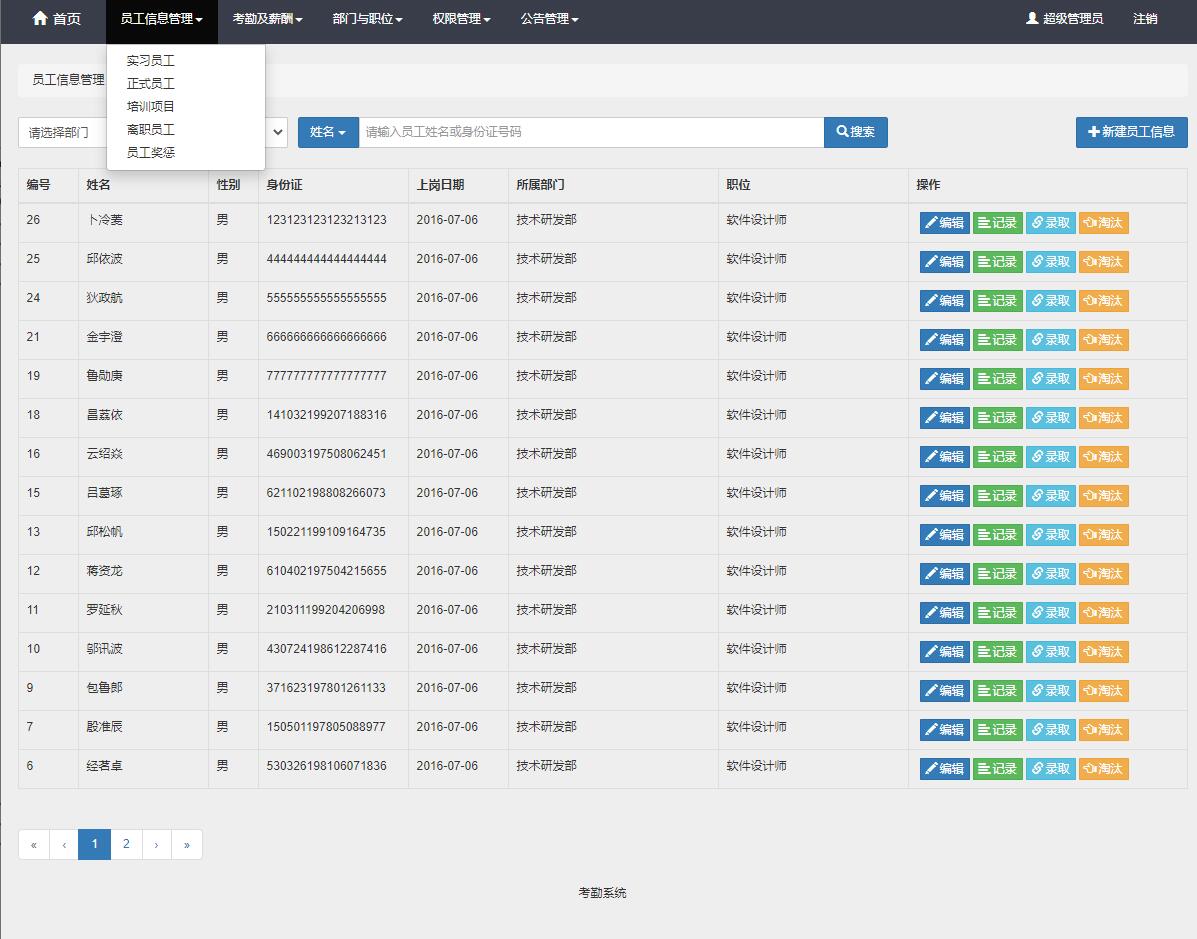
Task: Open the 考勤及薪酬 dropdown menu
Action: (267, 19)
